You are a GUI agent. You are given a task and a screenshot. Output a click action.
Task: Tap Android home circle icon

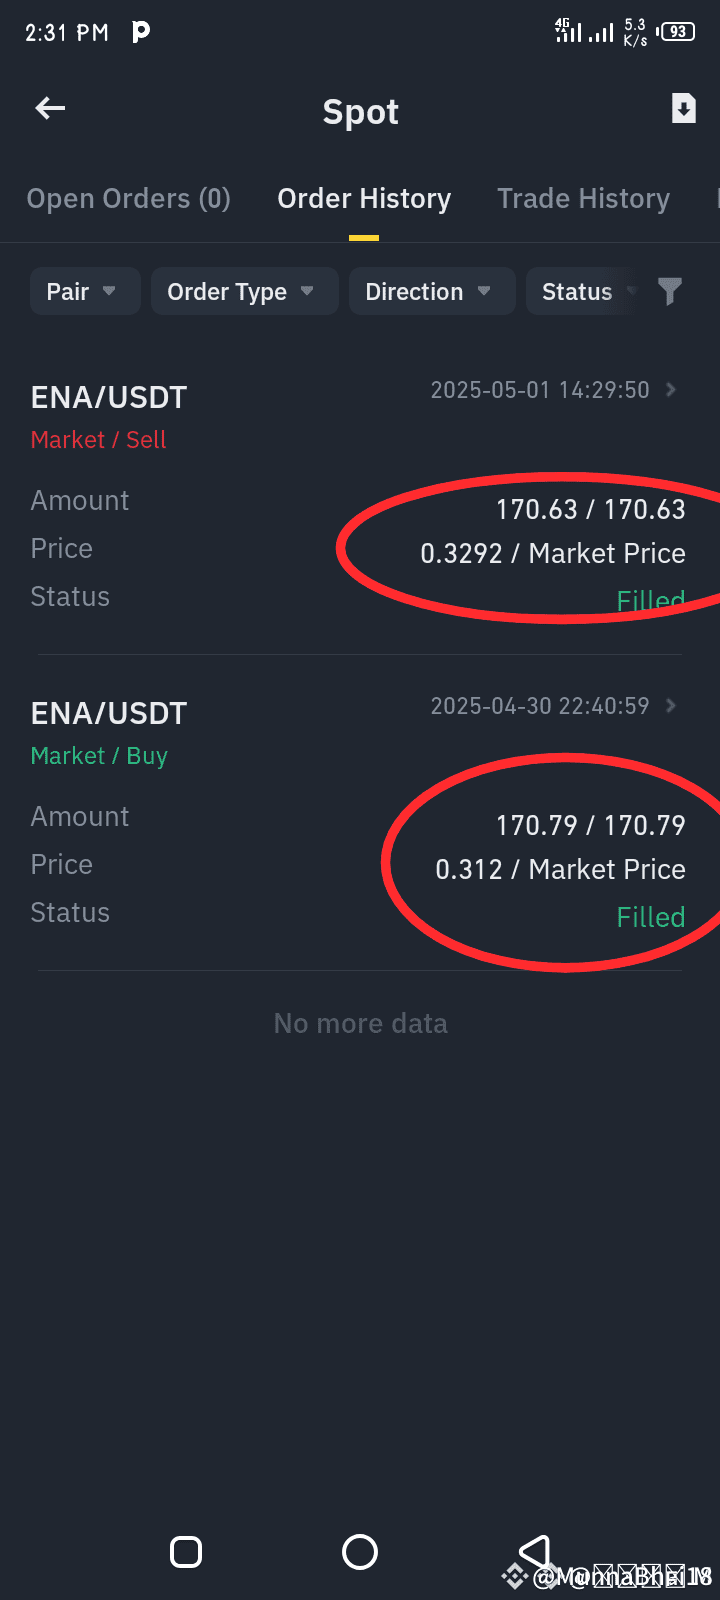360,1552
